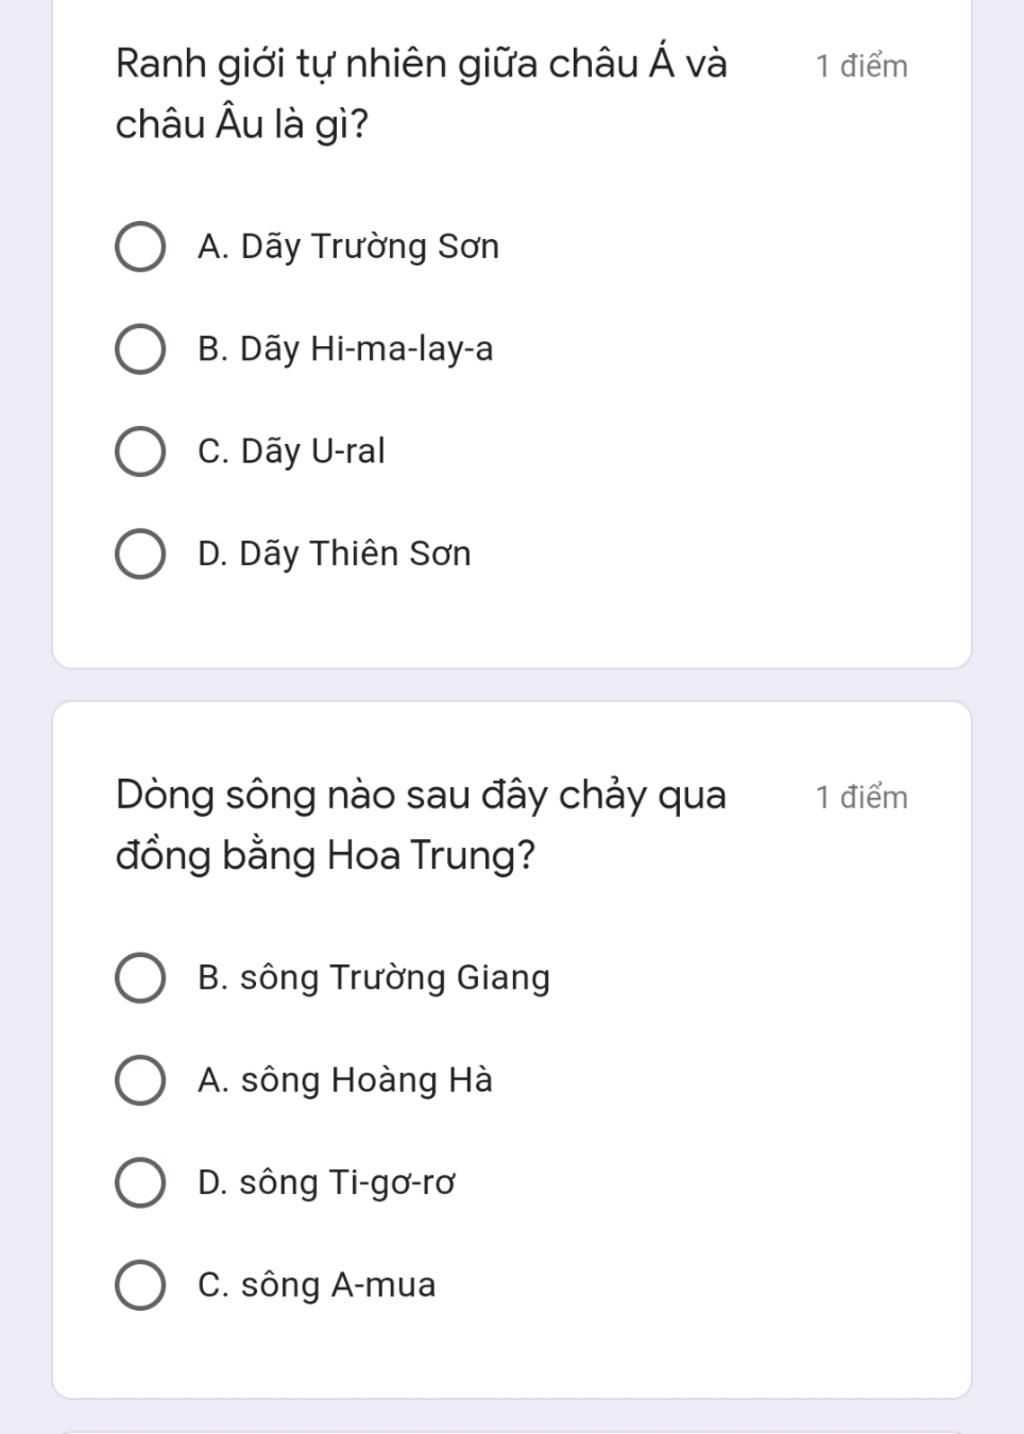Mark the D. sông Ti-gơ-rơ radio option
Screen dimensions: 1024x1434
click(140, 1183)
